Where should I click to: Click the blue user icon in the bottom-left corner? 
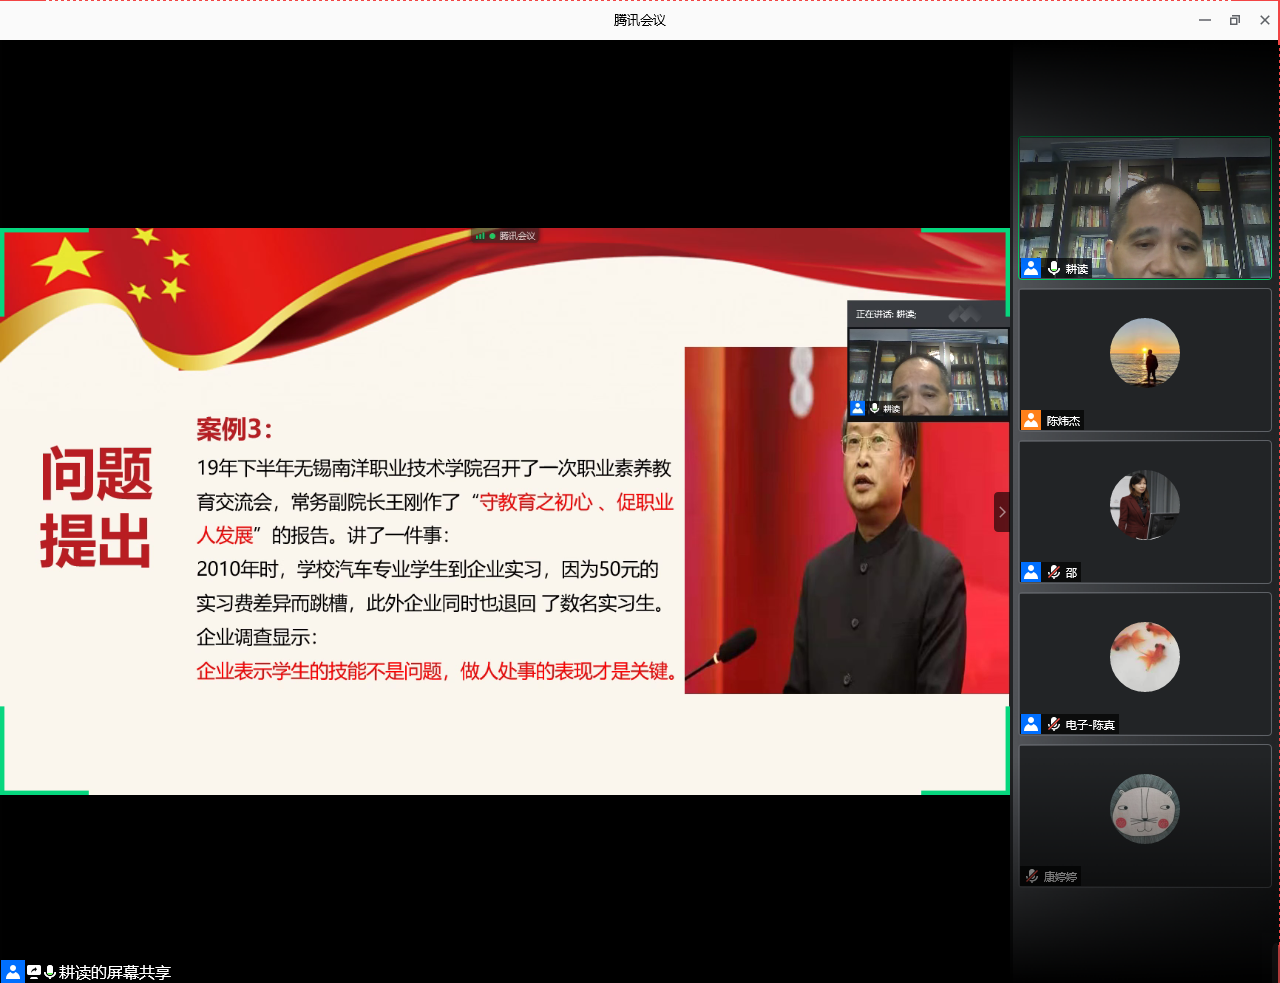pos(13,972)
